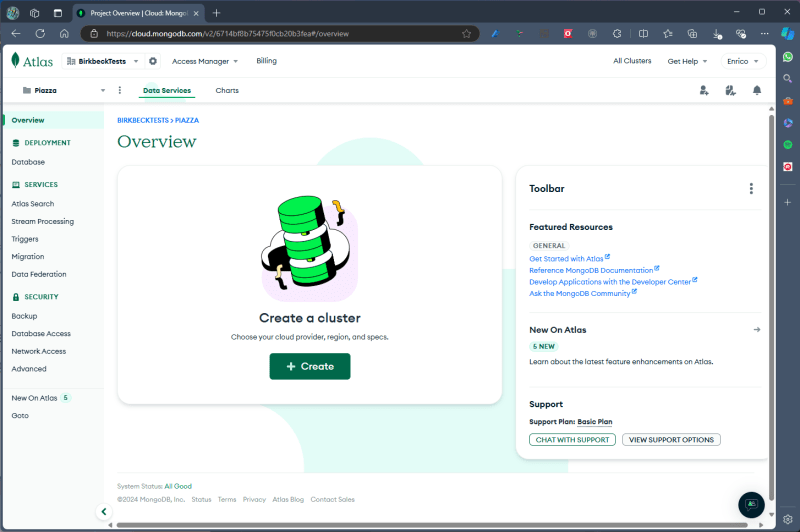Open Migration in sidebar
Viewport: 800px width, 532px height.
[28, 257]
